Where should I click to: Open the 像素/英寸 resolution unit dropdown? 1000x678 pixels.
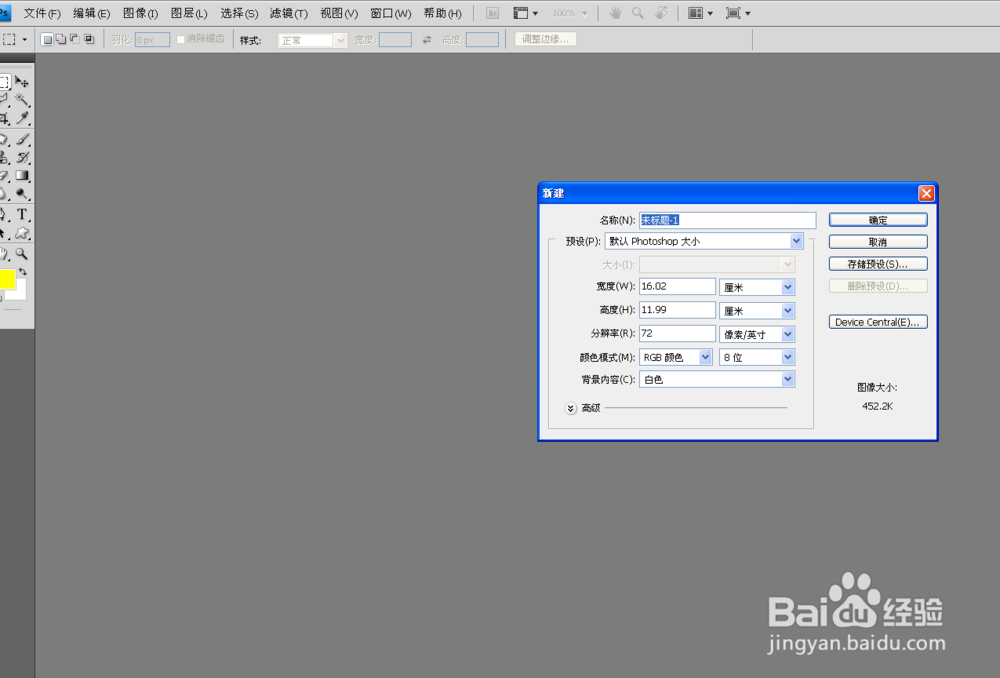pyautogui.click(x=757, y=334)
